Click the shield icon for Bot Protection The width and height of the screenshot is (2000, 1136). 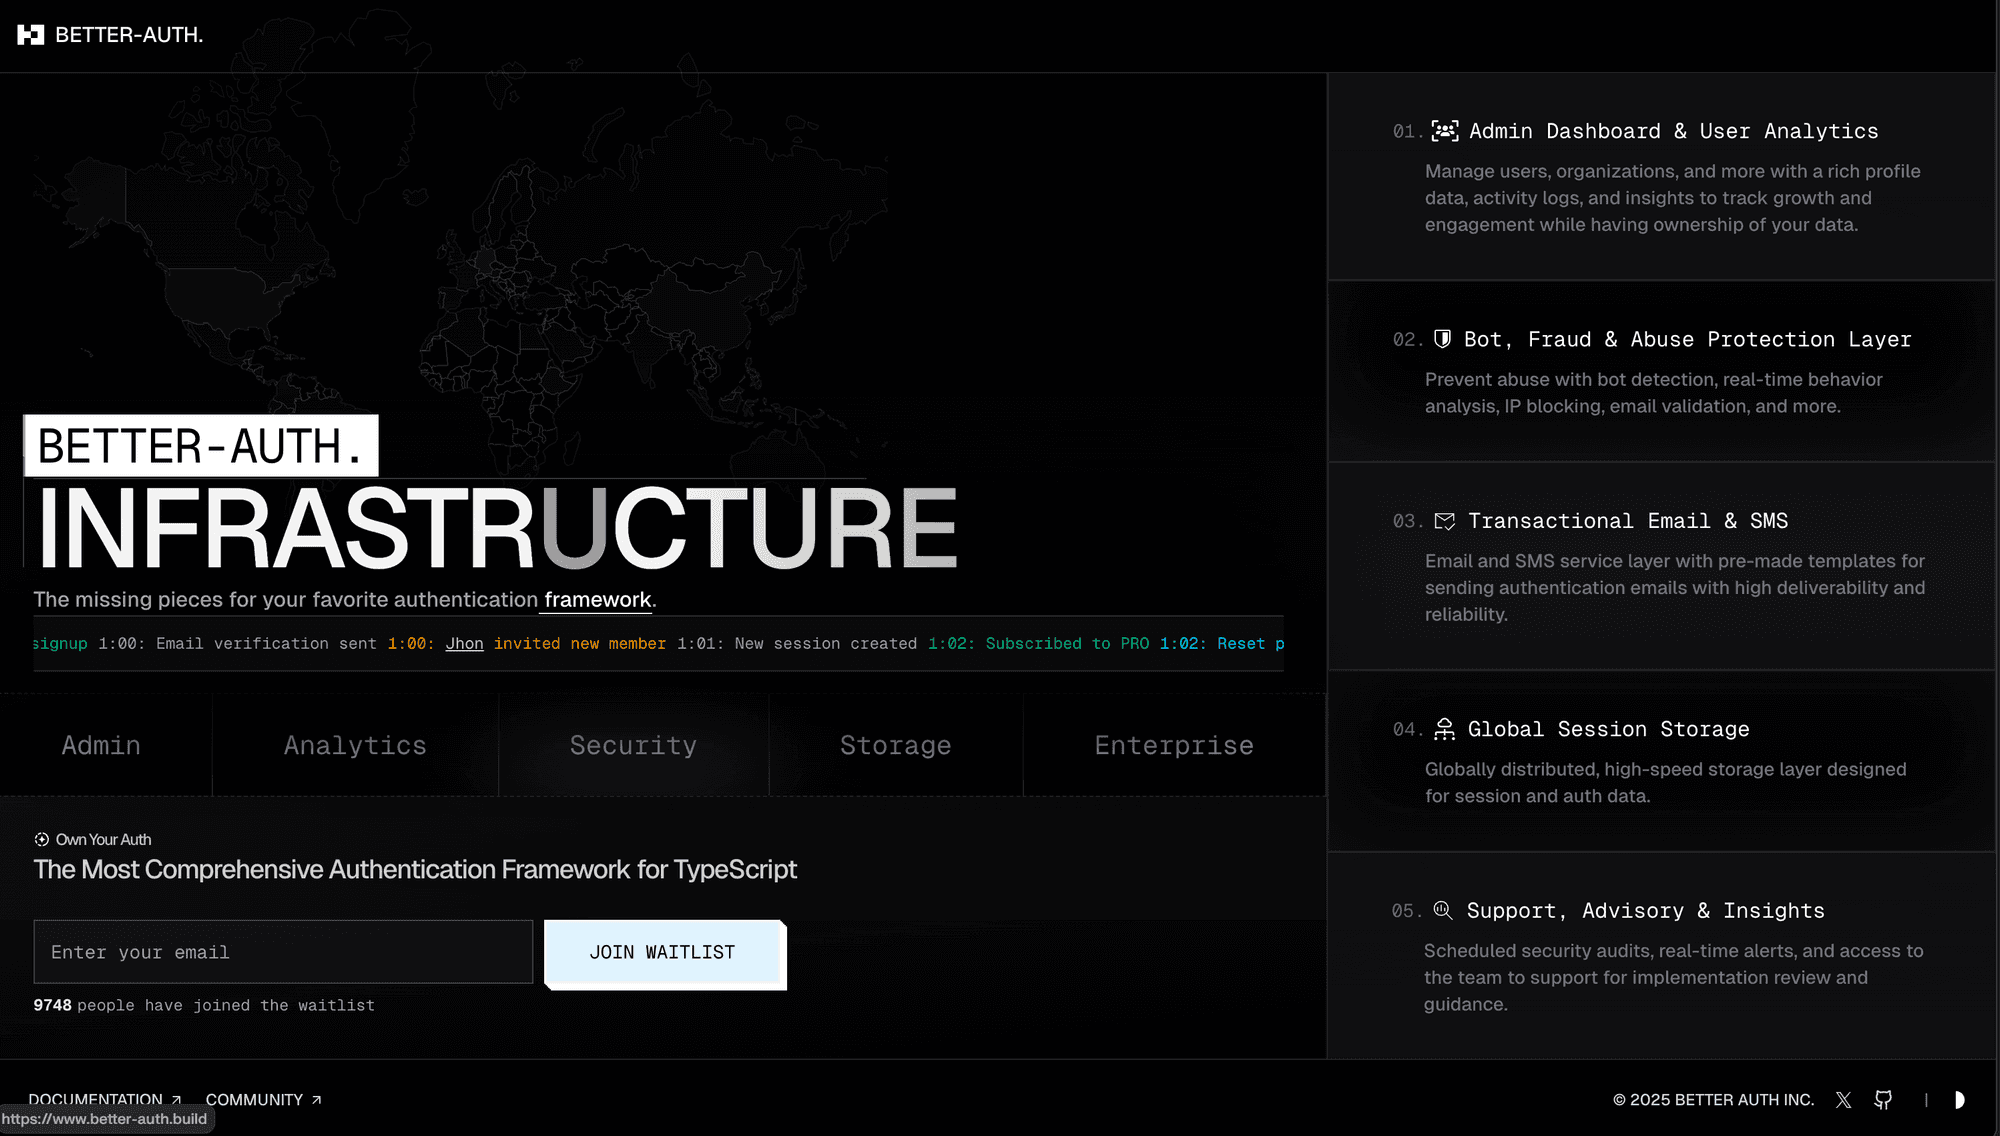coord(1442,339)
